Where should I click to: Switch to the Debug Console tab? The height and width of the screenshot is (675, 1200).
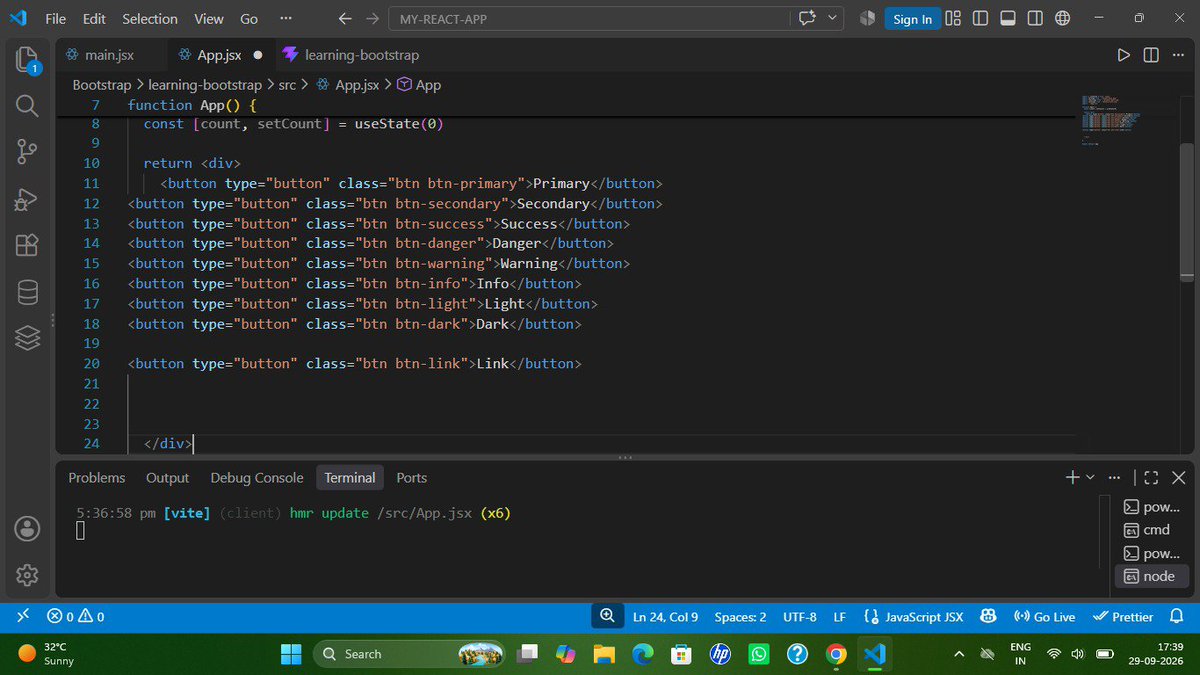point(257,478)
